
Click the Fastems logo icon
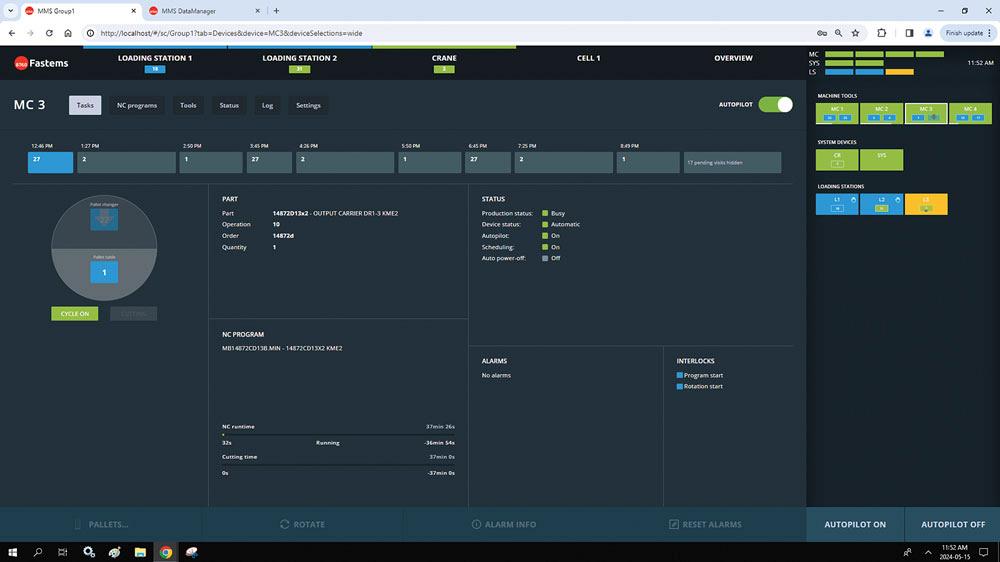[x=20, y=63]
